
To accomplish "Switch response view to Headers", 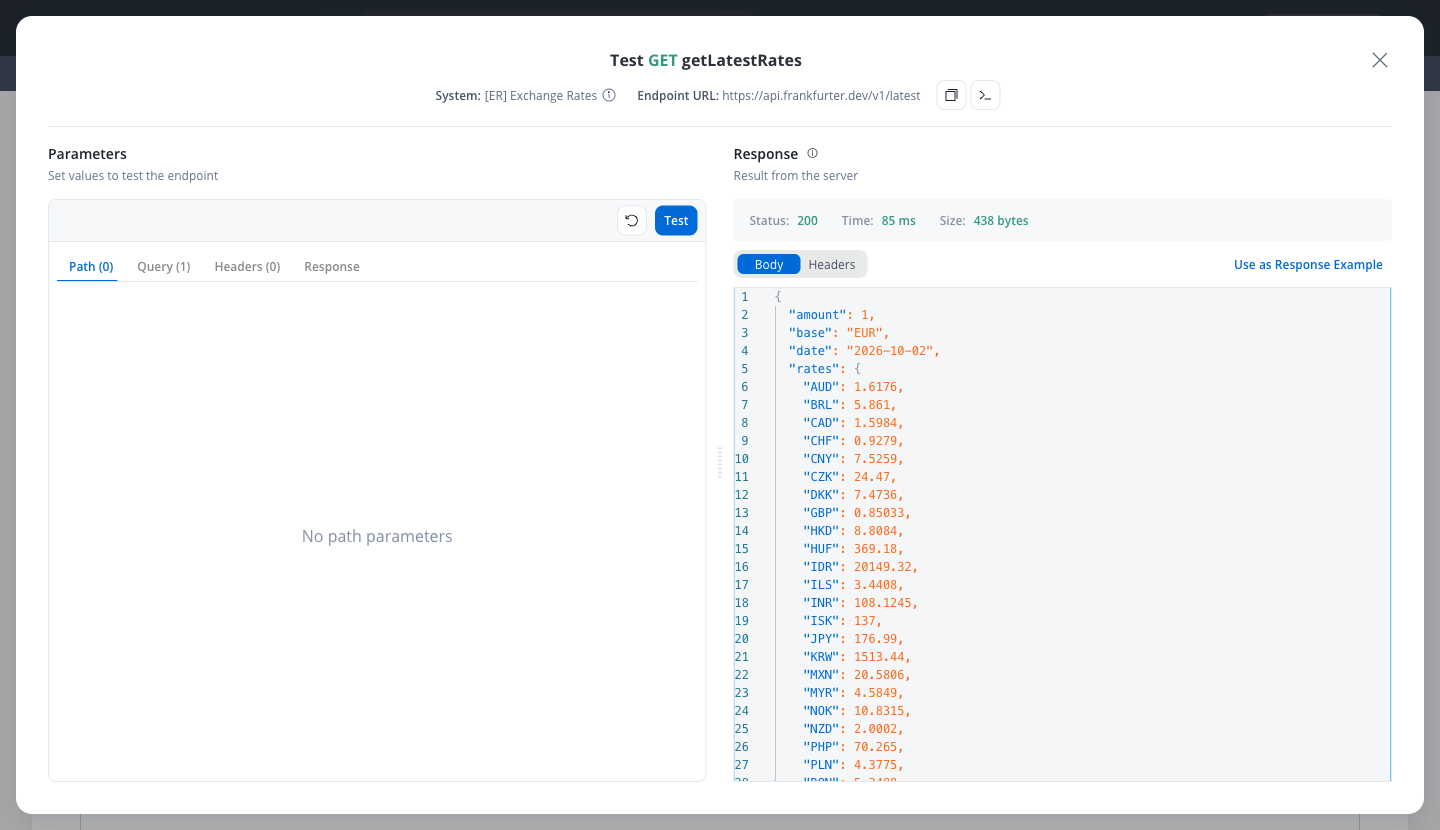I will pos(832,264).
